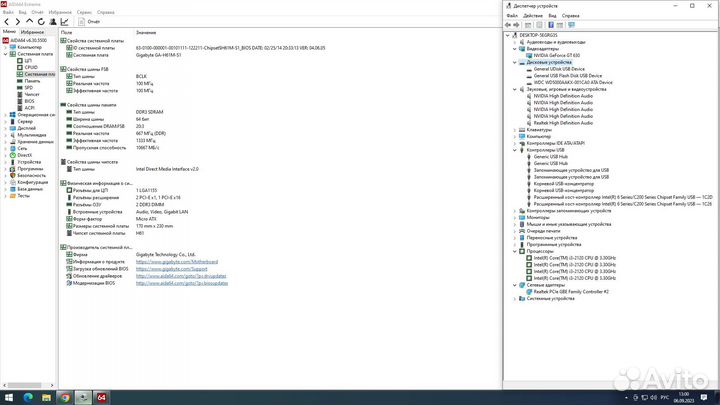
Task: Collapse Контроллеры USB in Device Manager
Action: pyautogui.click(x=515, y=150)
